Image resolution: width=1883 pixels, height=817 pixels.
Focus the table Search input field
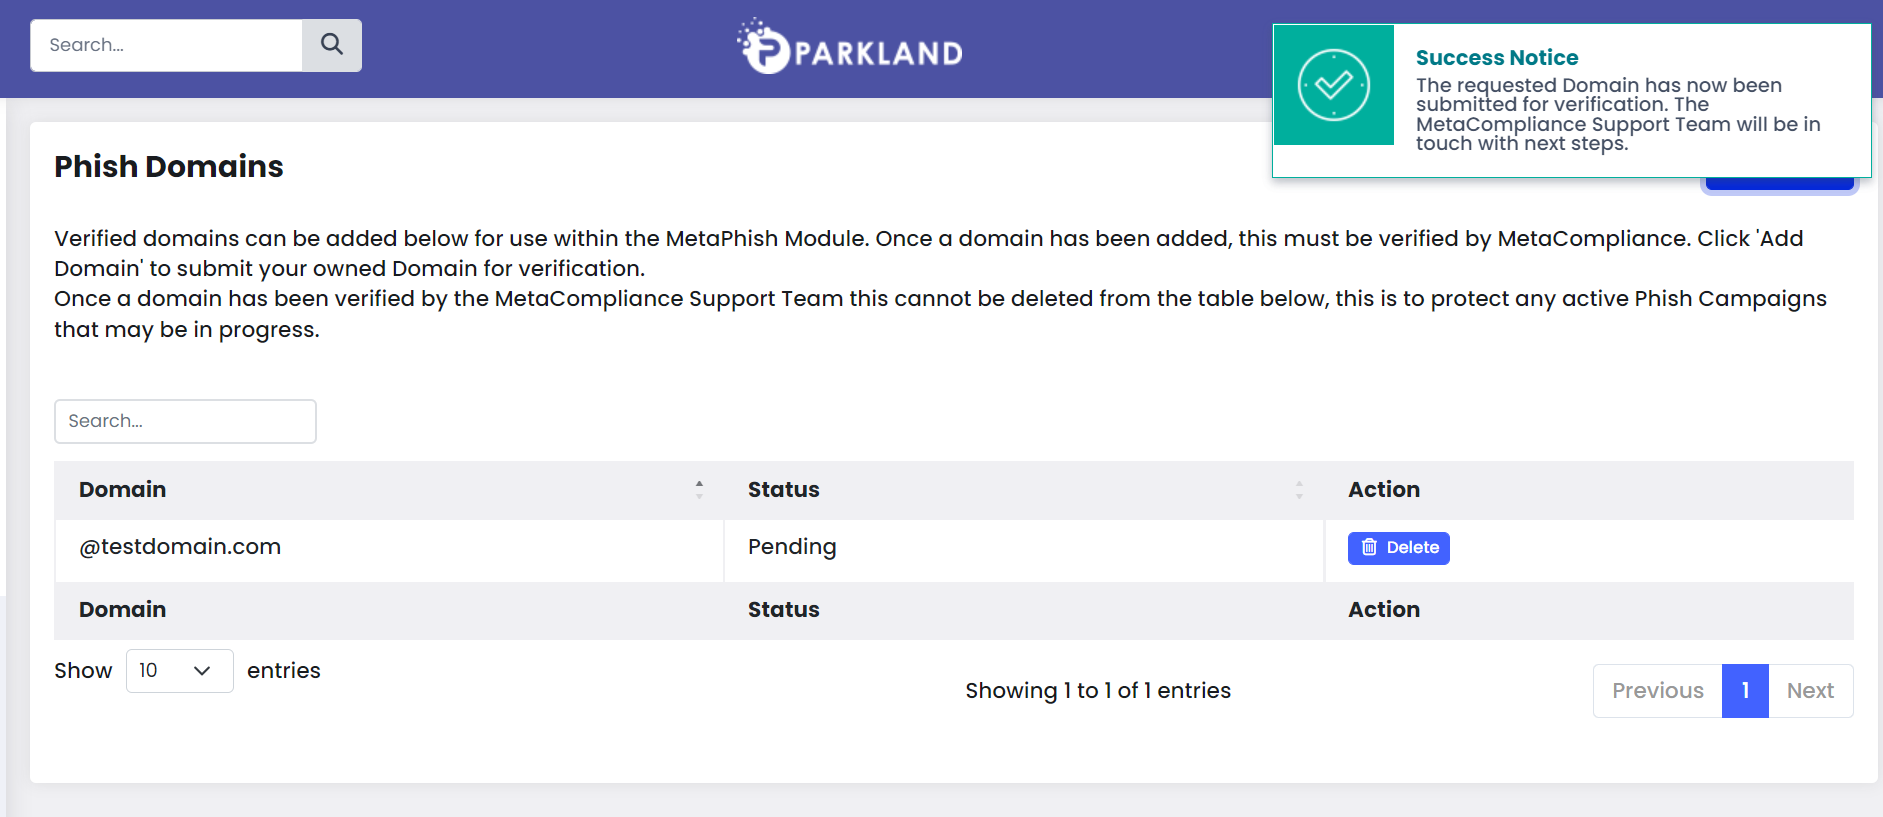[x=185, y=421]
